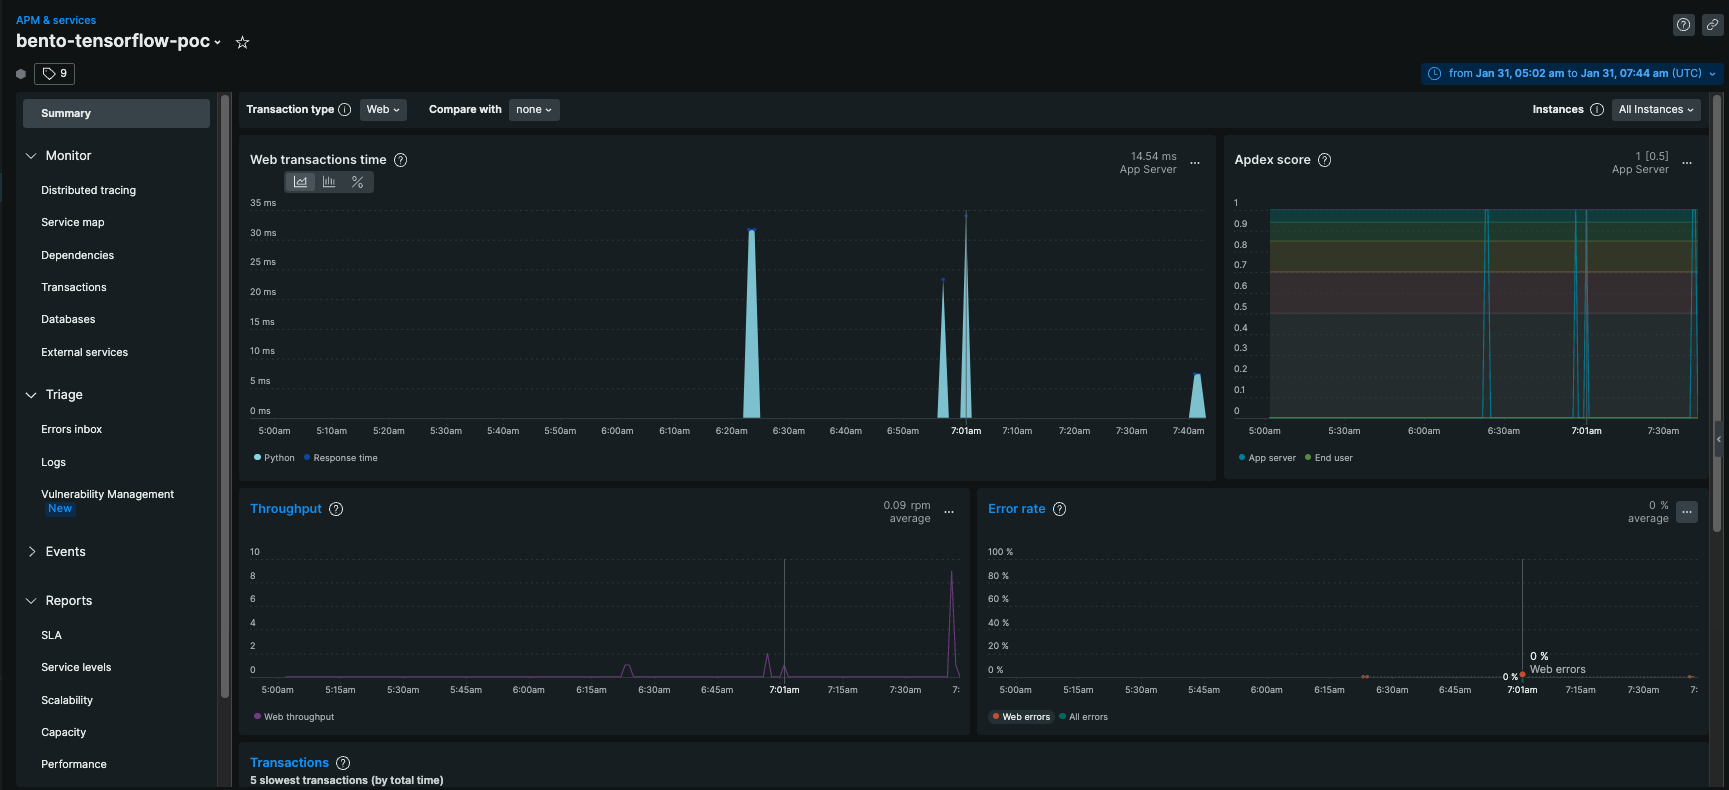
Task: Click the clock icon in time picker
Action: pyautogui.click(x=1434, y=73)
